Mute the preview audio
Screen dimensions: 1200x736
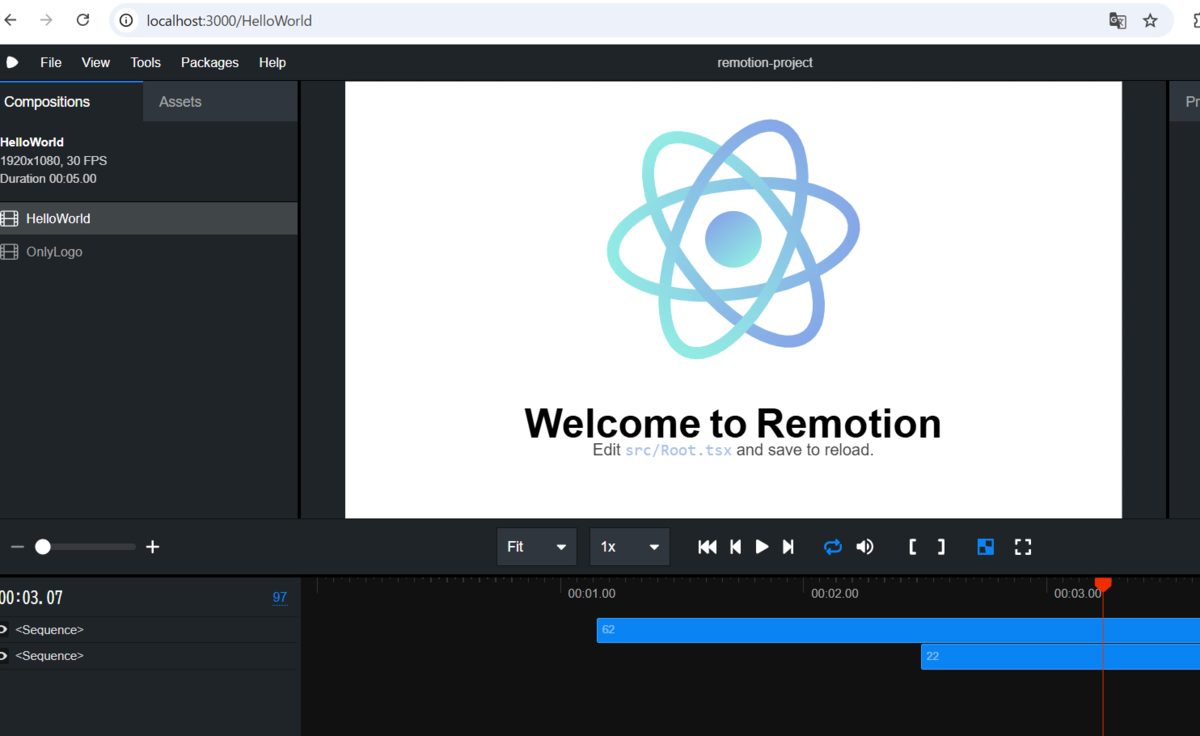(x=865, y=547)
